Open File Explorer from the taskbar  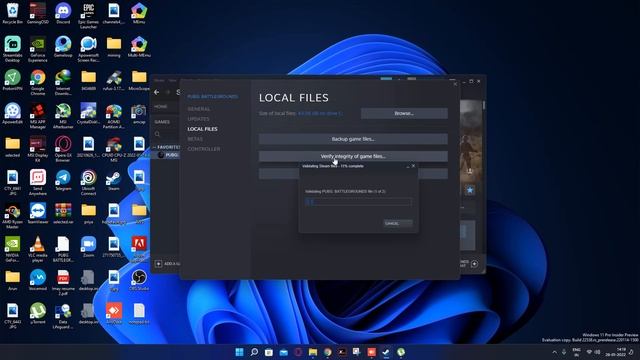point(313,352)
